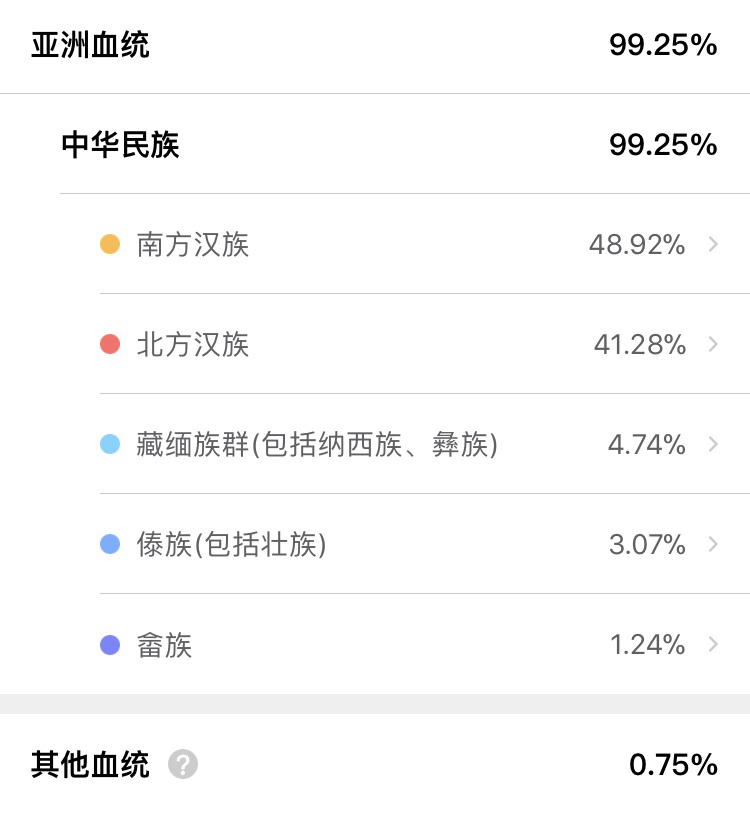Open the 傣族 details chevron

click(x=713, y=544)
